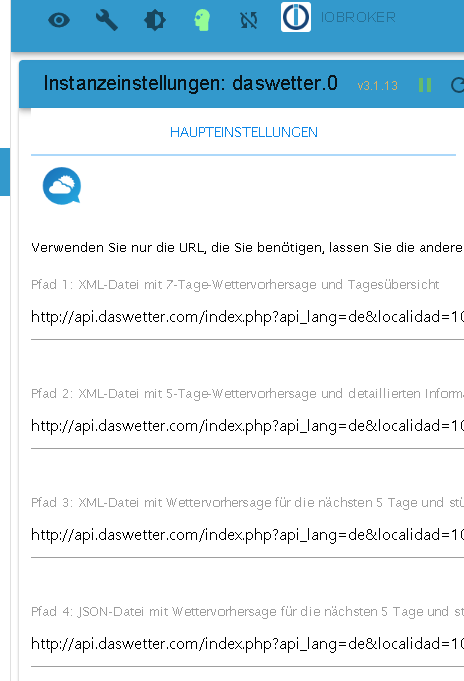The width and height of the screenshot is (464, 681).
Task: Click the daswetter cloud adapter logo
Action: point(62,185)
